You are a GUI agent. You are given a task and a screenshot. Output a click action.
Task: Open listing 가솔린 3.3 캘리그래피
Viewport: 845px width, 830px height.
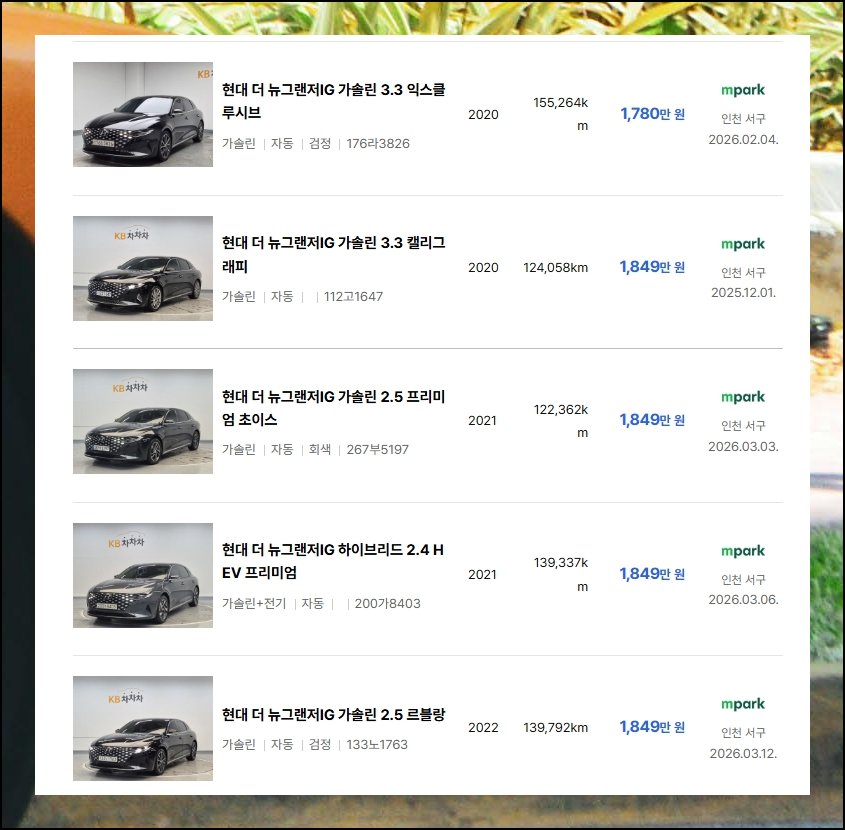334,254
